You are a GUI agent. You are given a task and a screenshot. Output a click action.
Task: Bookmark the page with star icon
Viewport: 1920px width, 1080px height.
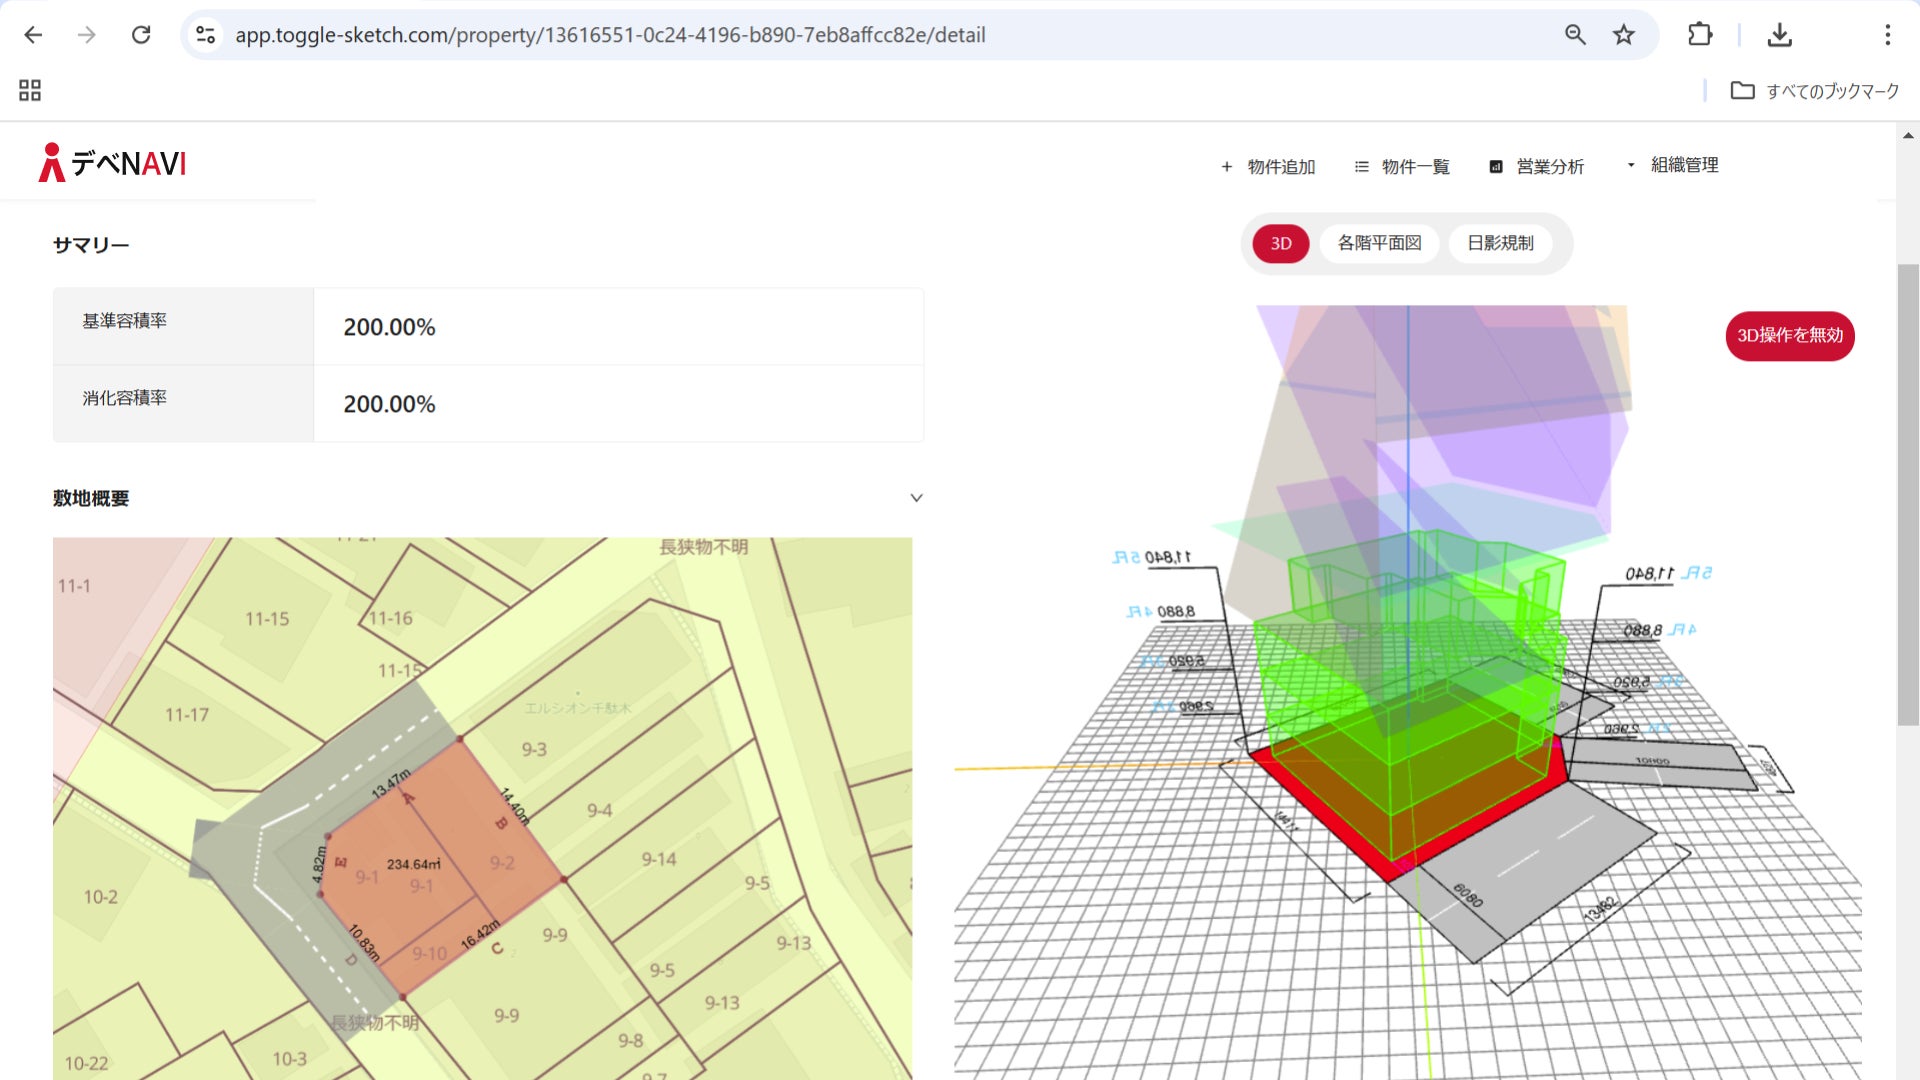pyautogui.click(x=1624, y=35)
